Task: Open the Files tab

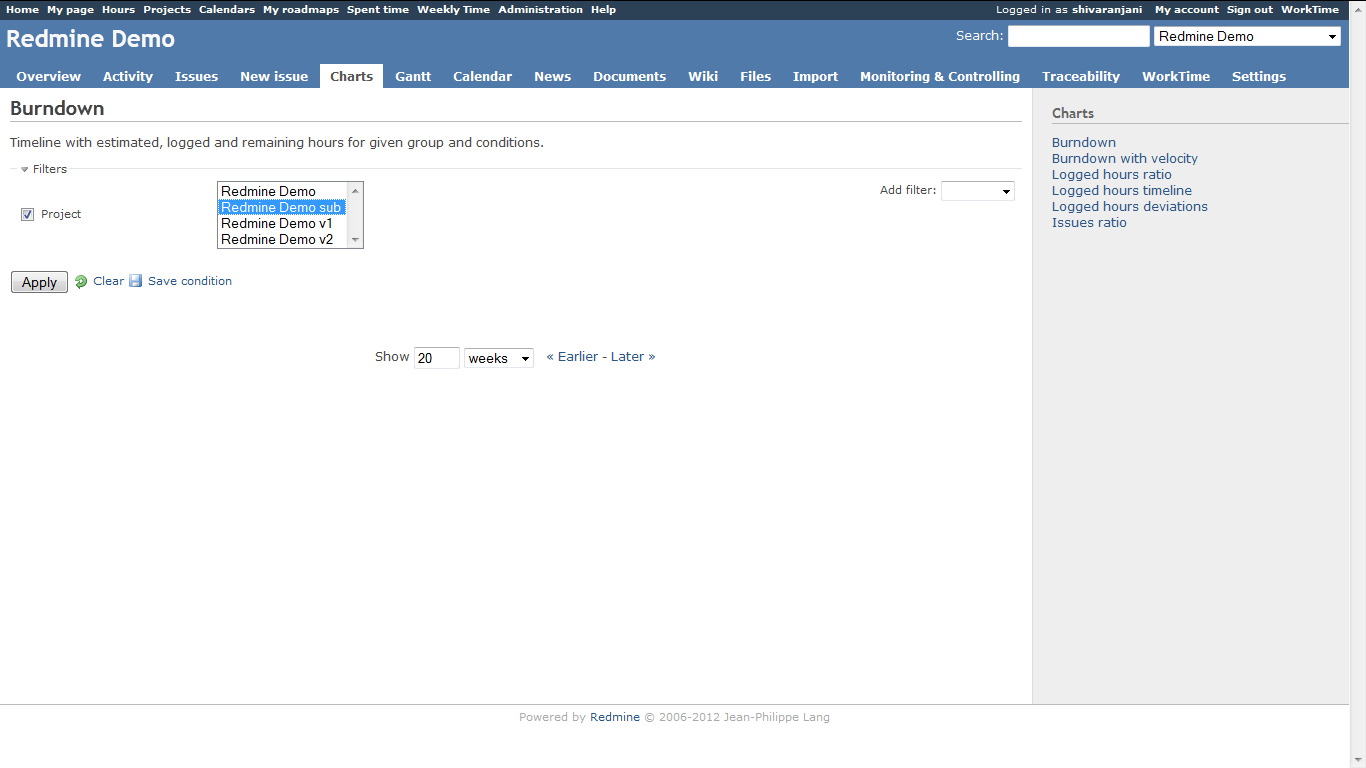Action: [755, 76]
